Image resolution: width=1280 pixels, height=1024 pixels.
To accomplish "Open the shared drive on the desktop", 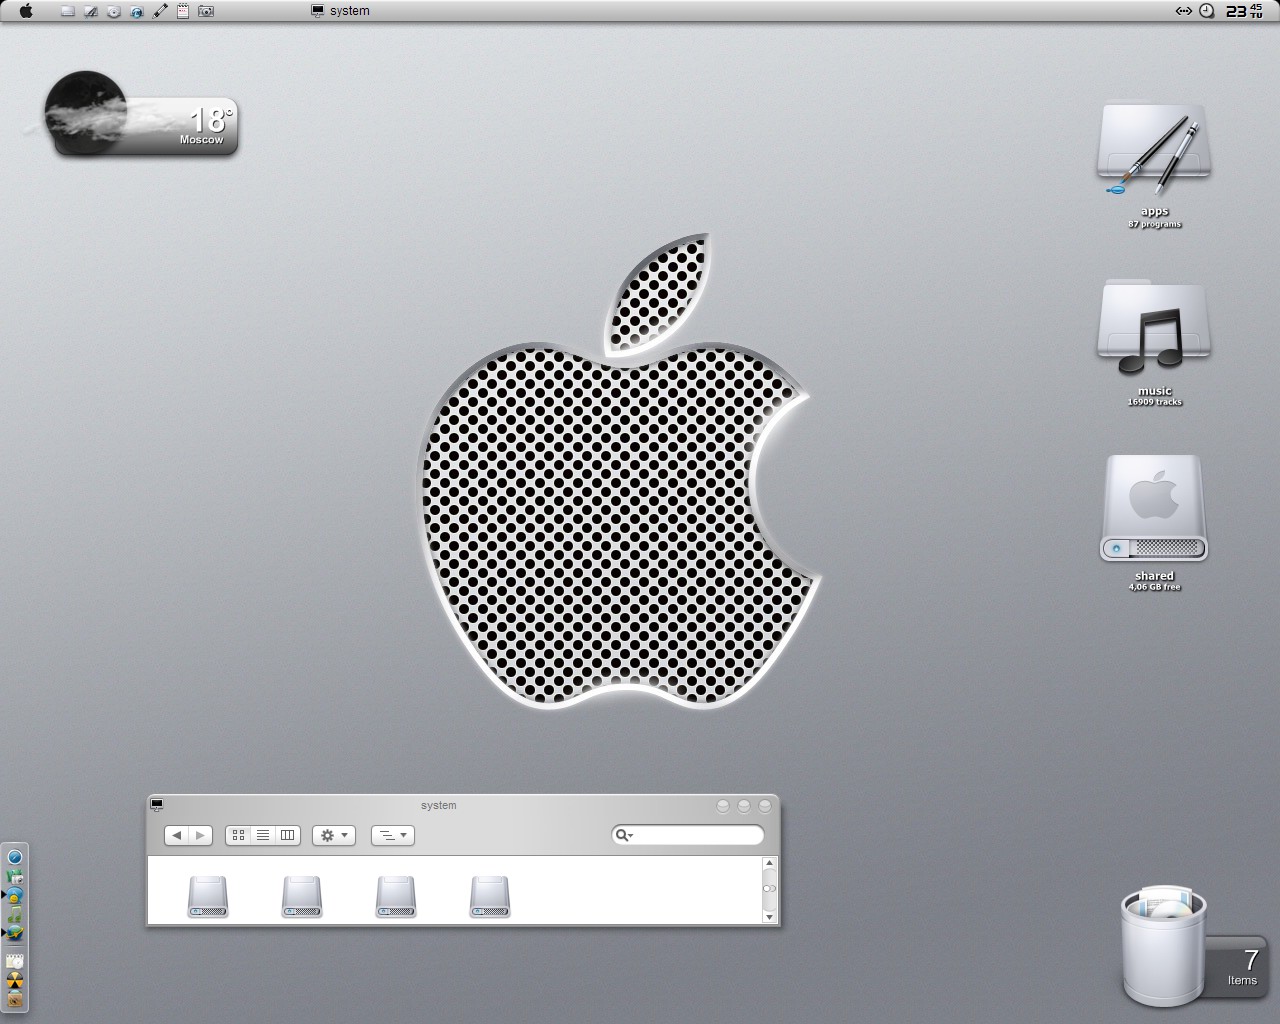I will pyautogui.click(x=1155, y=508).
